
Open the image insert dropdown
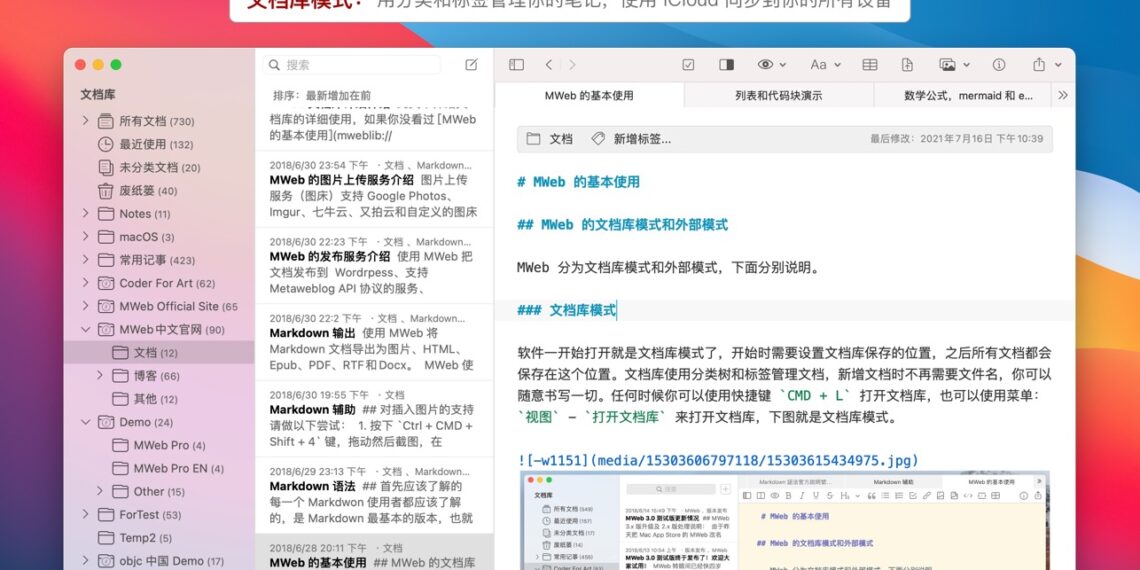[x=955, y=65]
